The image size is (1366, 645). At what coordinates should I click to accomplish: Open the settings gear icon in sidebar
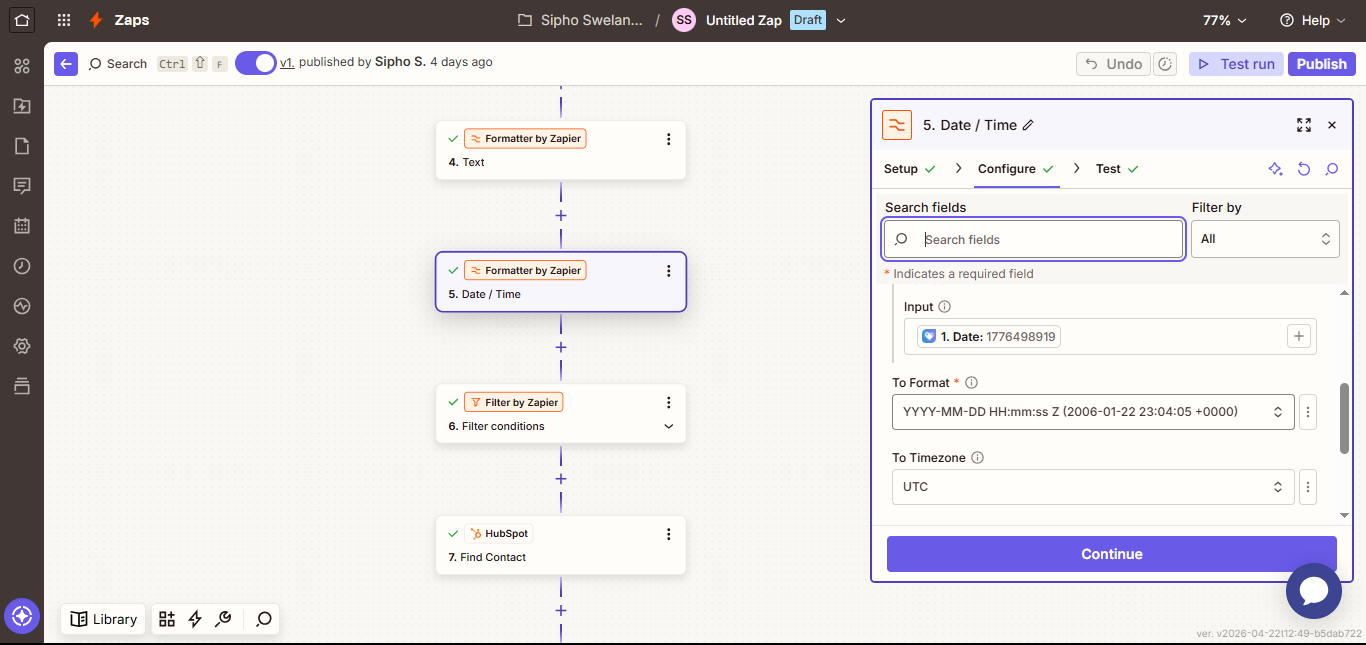22,346
